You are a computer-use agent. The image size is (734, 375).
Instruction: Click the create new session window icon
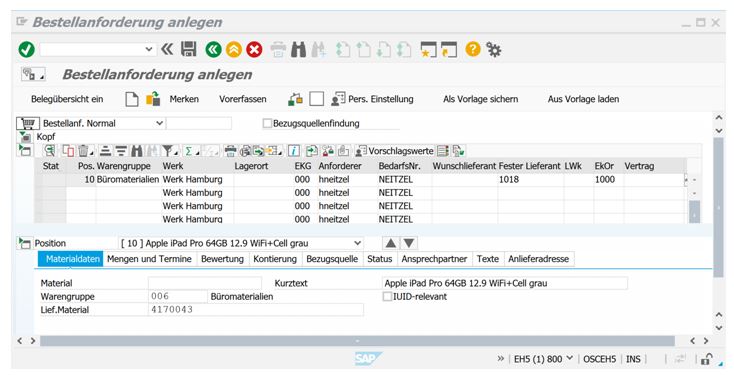point(428,49)
